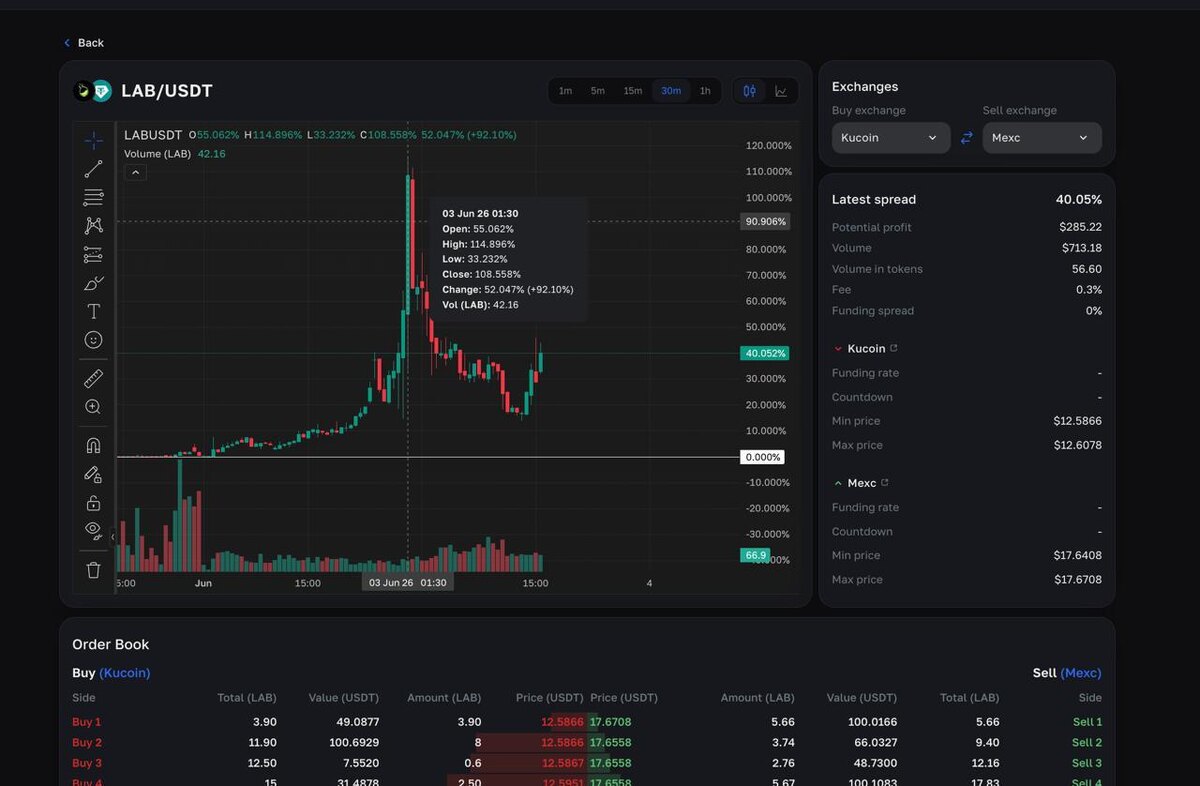Open the Kucoin buy exchange dropdown

pyautogui.click(x=891, y=138)
